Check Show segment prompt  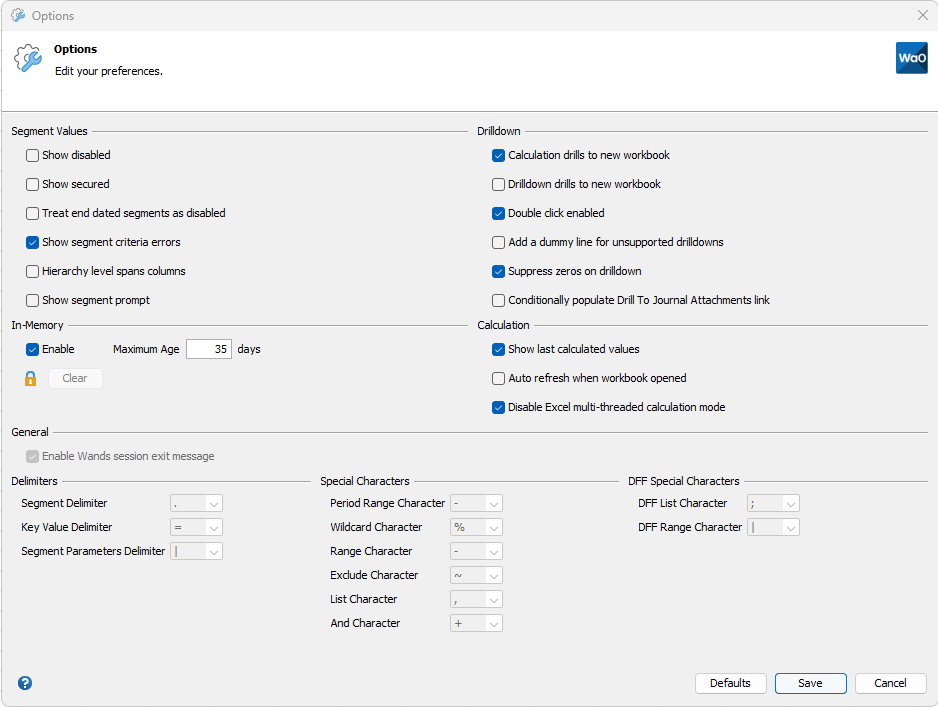point(32,300)
